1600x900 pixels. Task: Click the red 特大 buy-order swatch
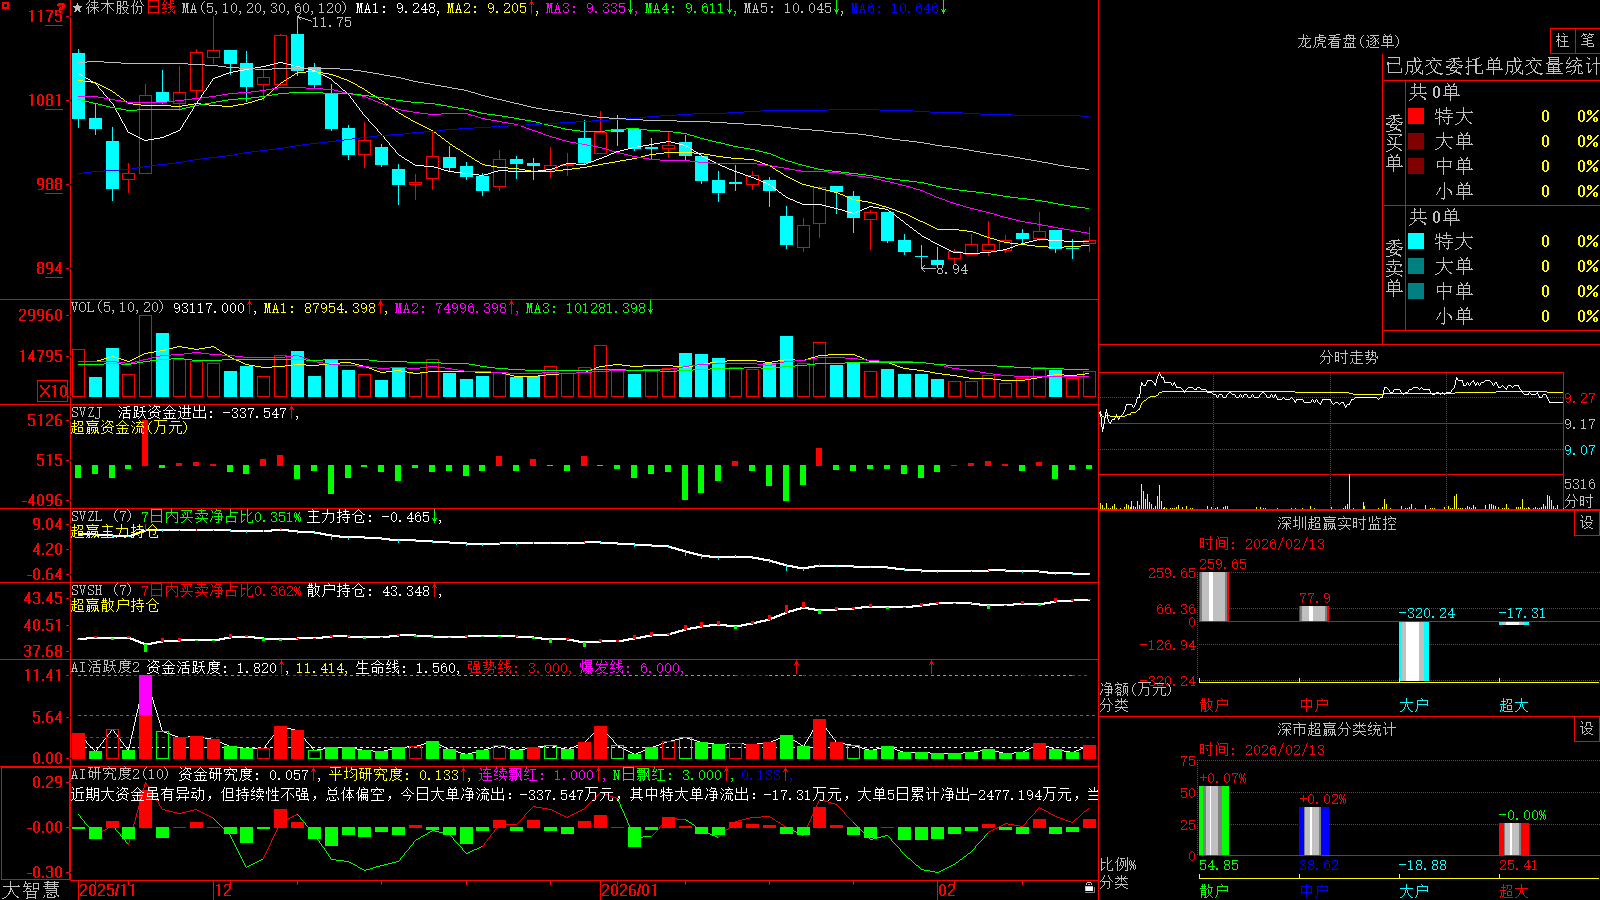pos(1416,116)
